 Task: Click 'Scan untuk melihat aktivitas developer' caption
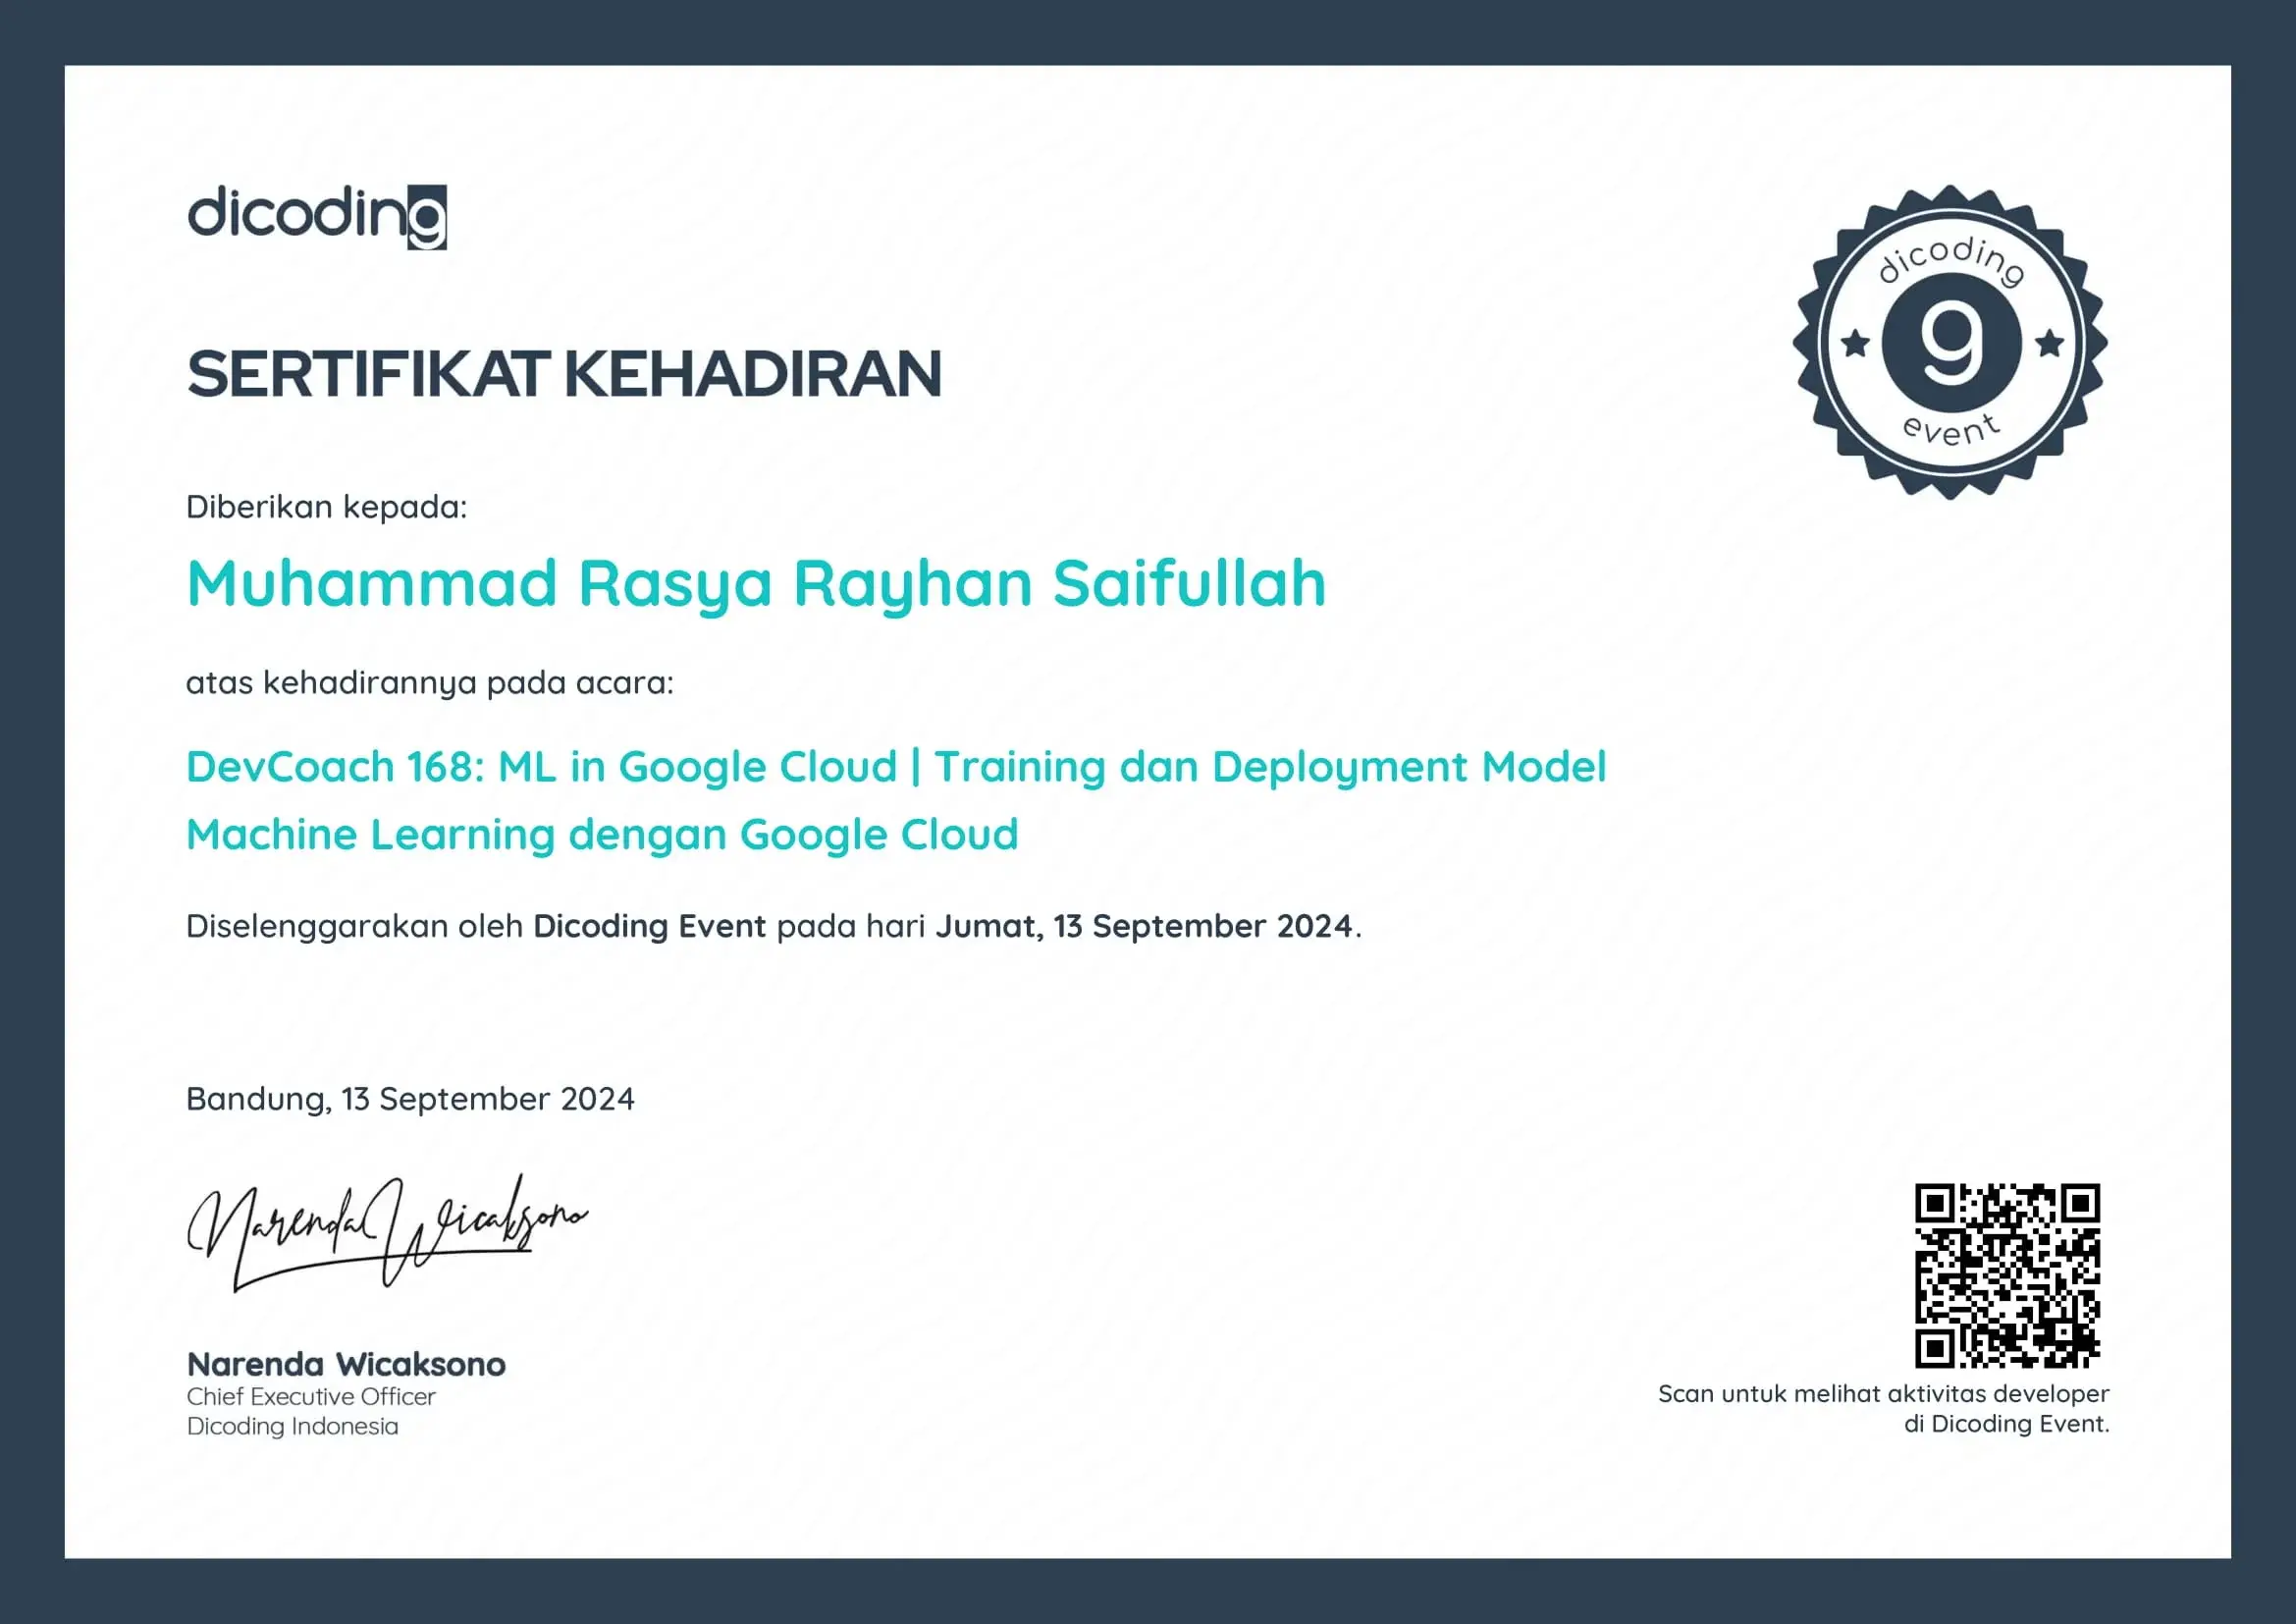(1884, 1394)
